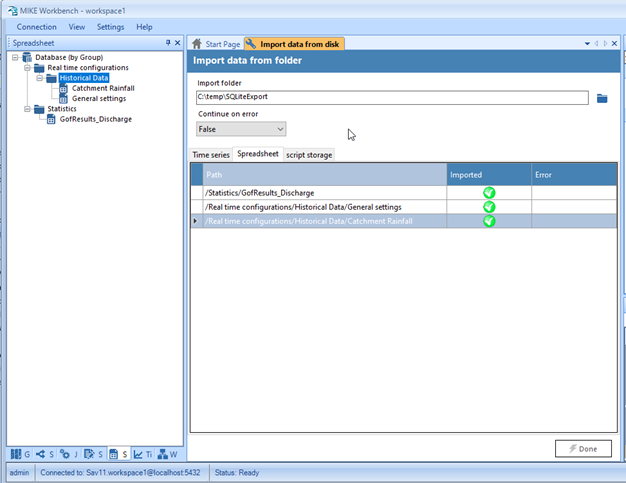This screenshot has height=483, width=626.
Task: Select the Historical Data/Catchment Rainfall path row
Action: 325,221
